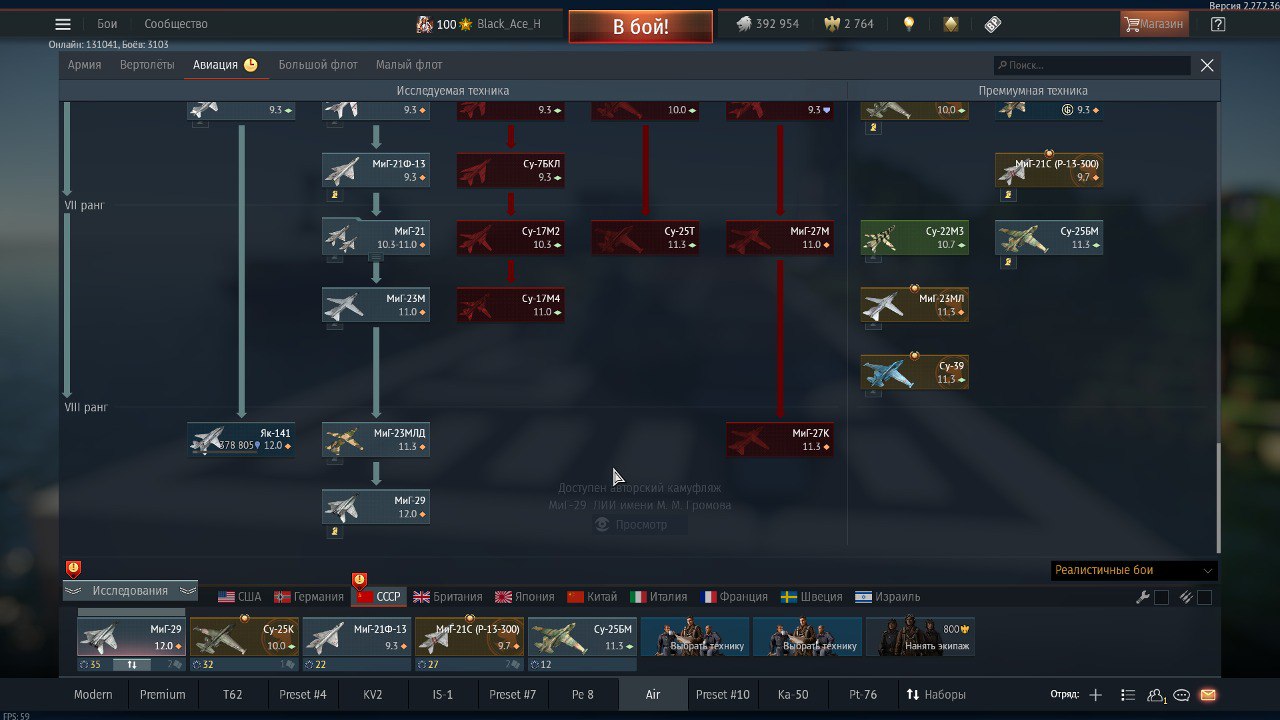Select the Су-17М4 aircraft card
Image resolution: width=1280 pixels, height=720 pixels.
pos(511,305)
